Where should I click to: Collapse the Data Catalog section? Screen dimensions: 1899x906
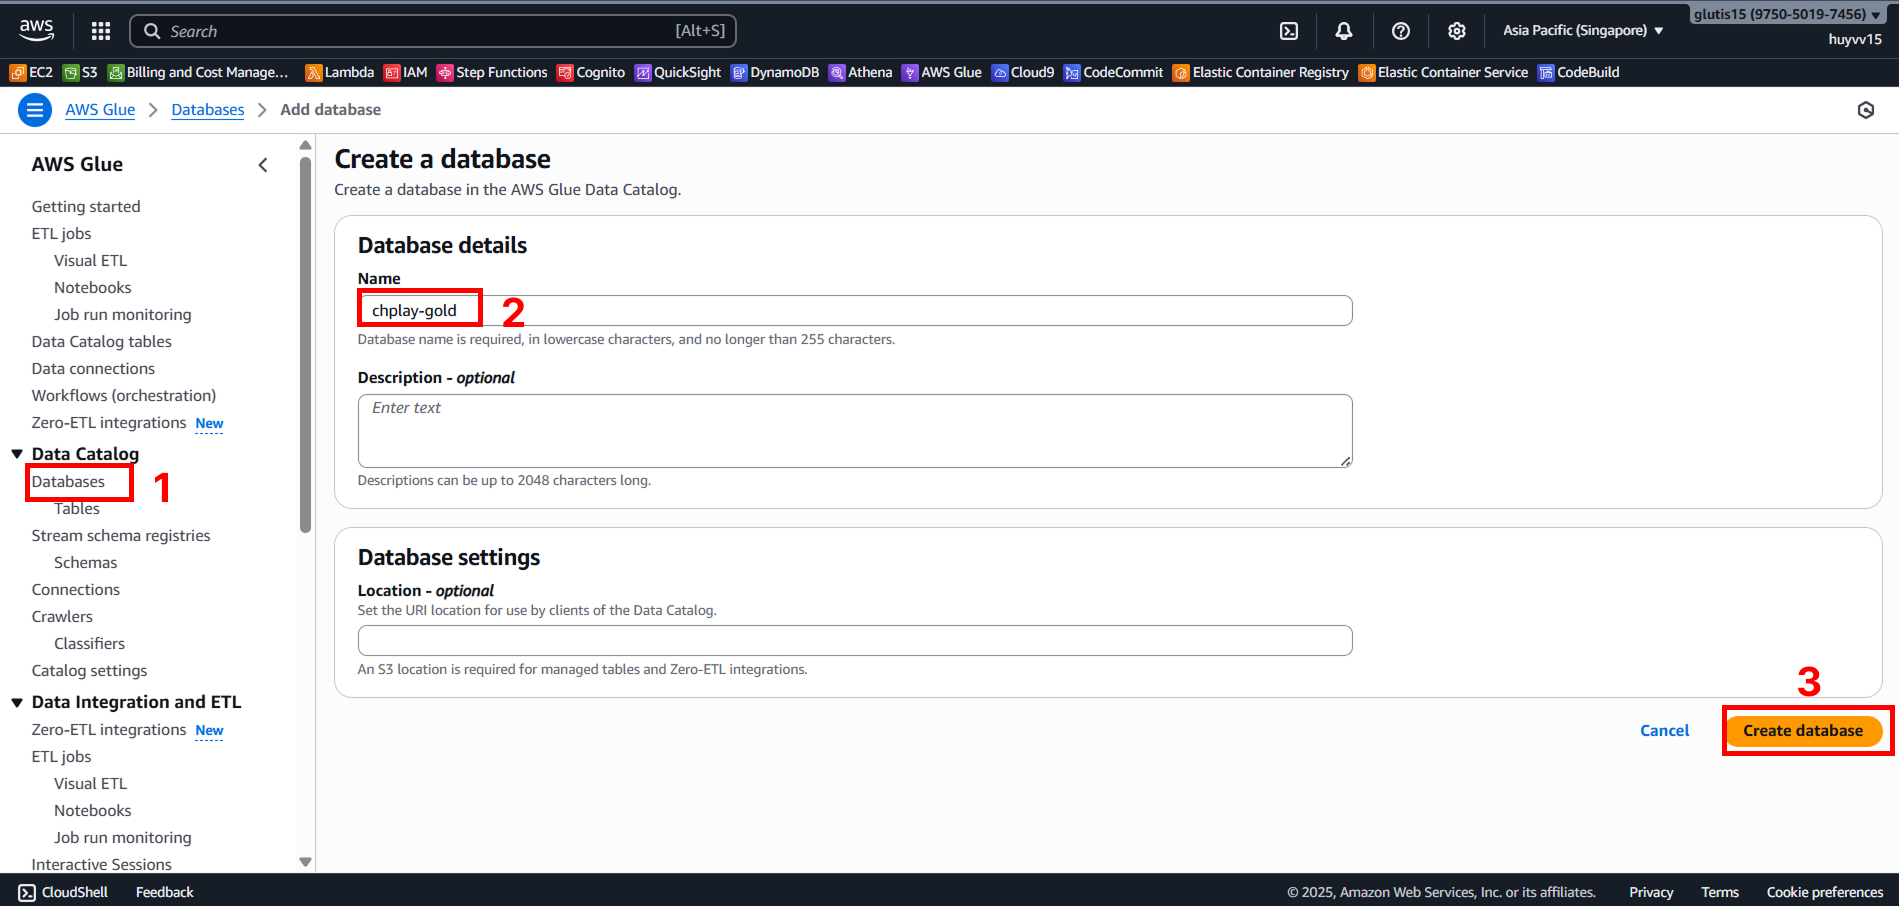coord(17,454)
